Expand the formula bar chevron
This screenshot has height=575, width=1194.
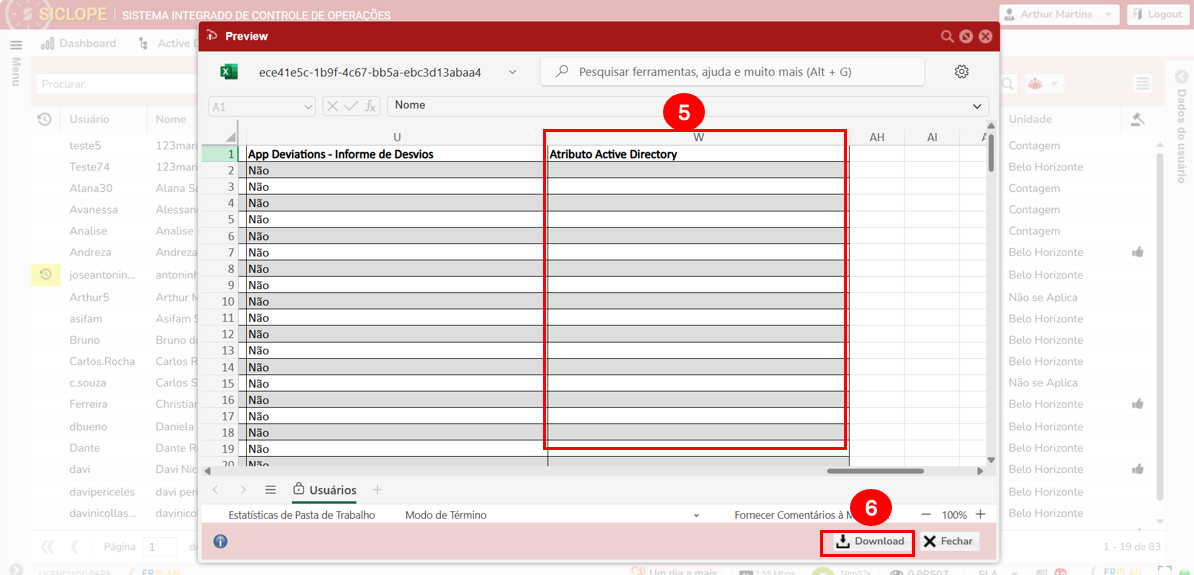click(977, 106)
